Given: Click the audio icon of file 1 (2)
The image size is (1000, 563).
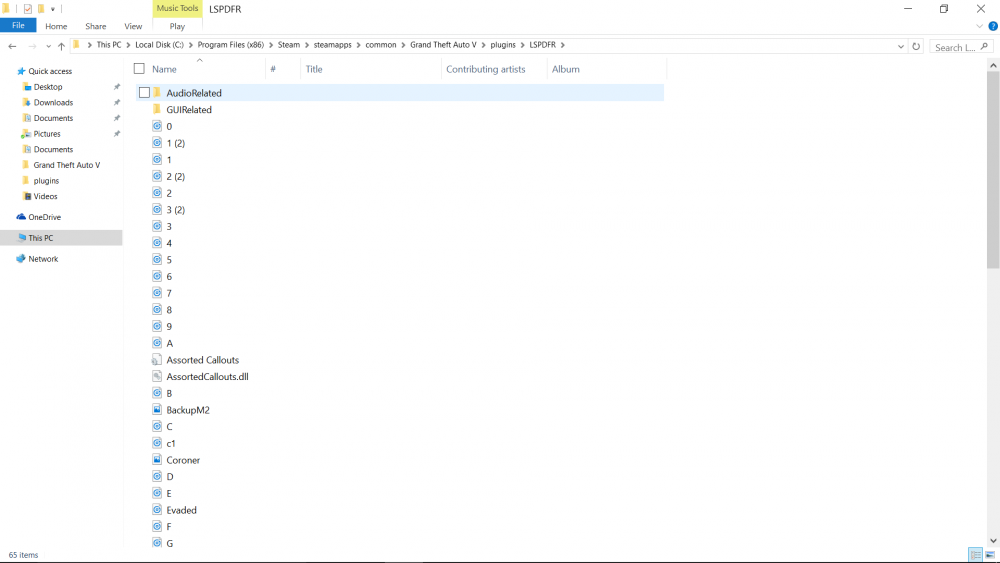Looking at the screenshot, I should (x=157, y=142).
